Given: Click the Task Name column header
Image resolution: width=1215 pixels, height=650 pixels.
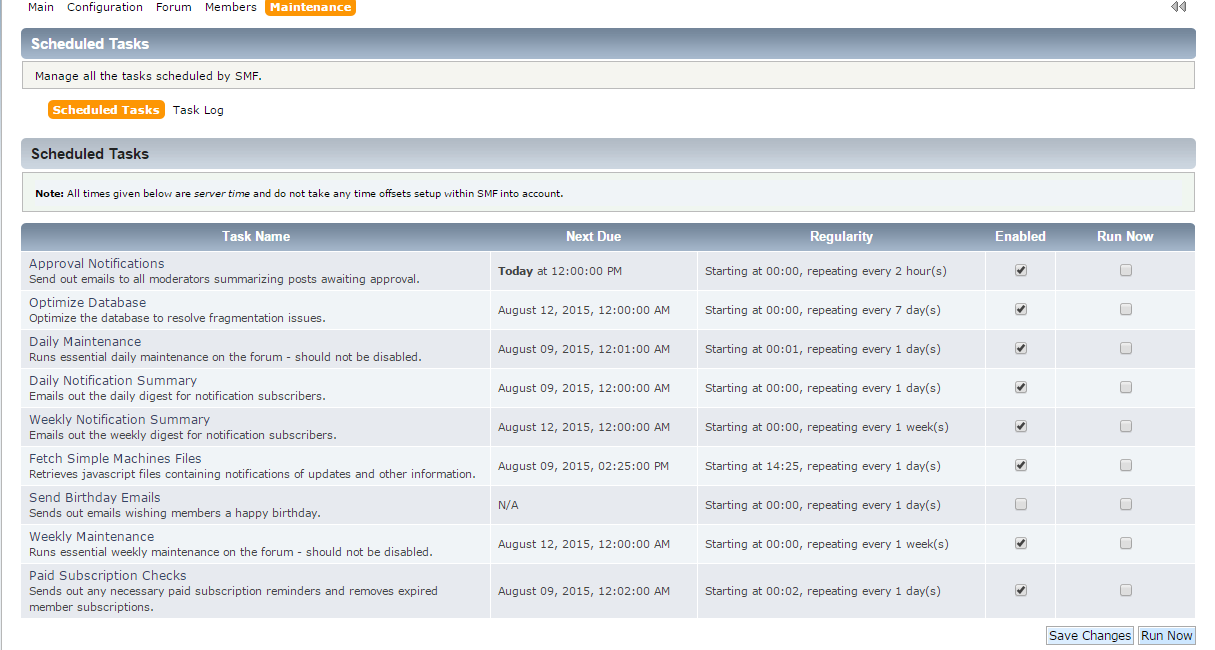Looking at the screenshot, I should click(256, 237).
